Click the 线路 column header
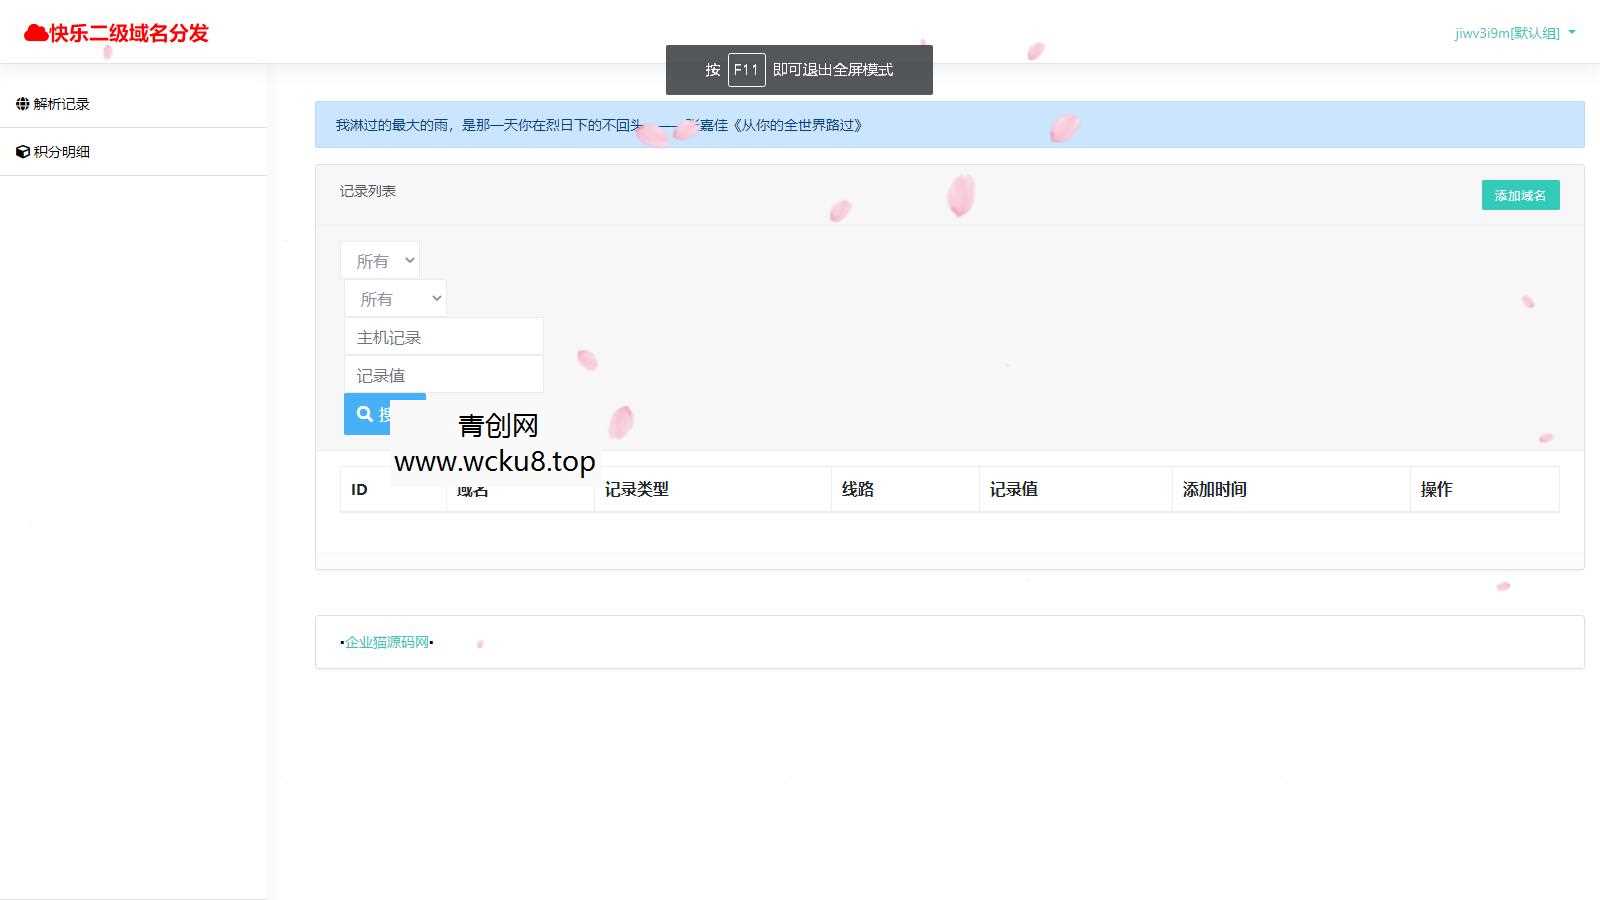 point(858,489)
